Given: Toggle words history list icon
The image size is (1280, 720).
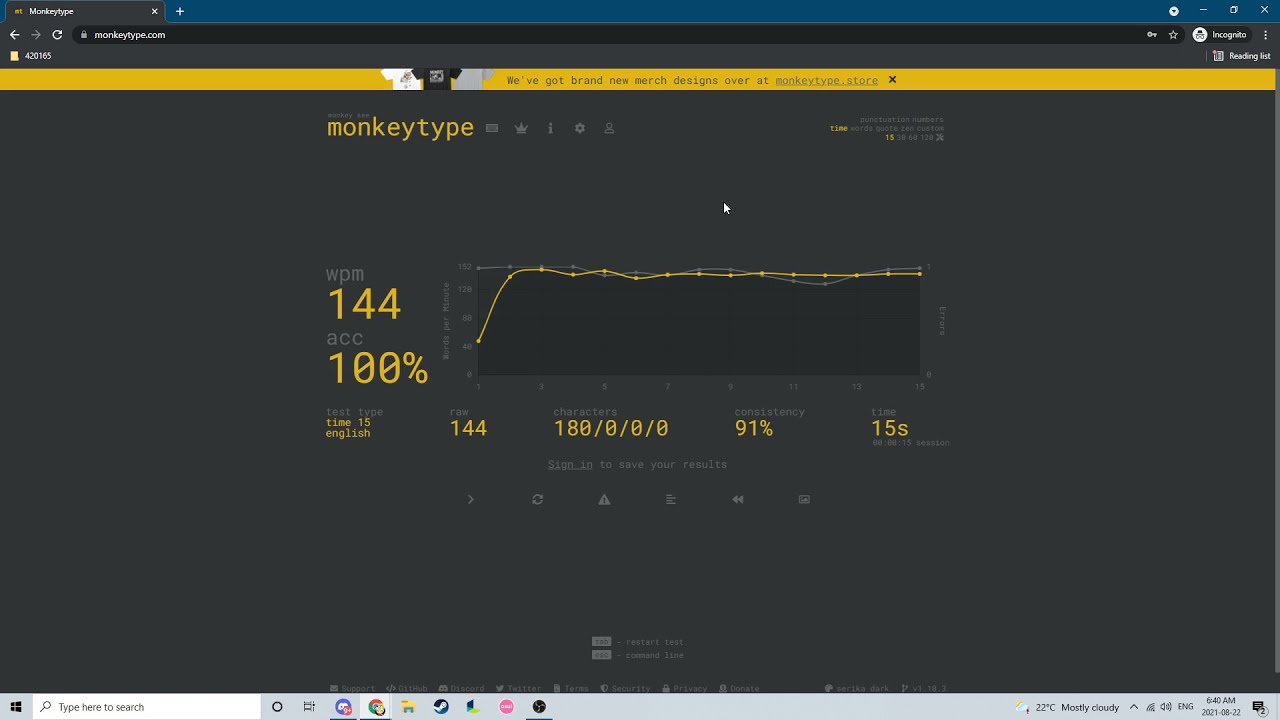Looking at the screenshot, I should coord(671,499).
